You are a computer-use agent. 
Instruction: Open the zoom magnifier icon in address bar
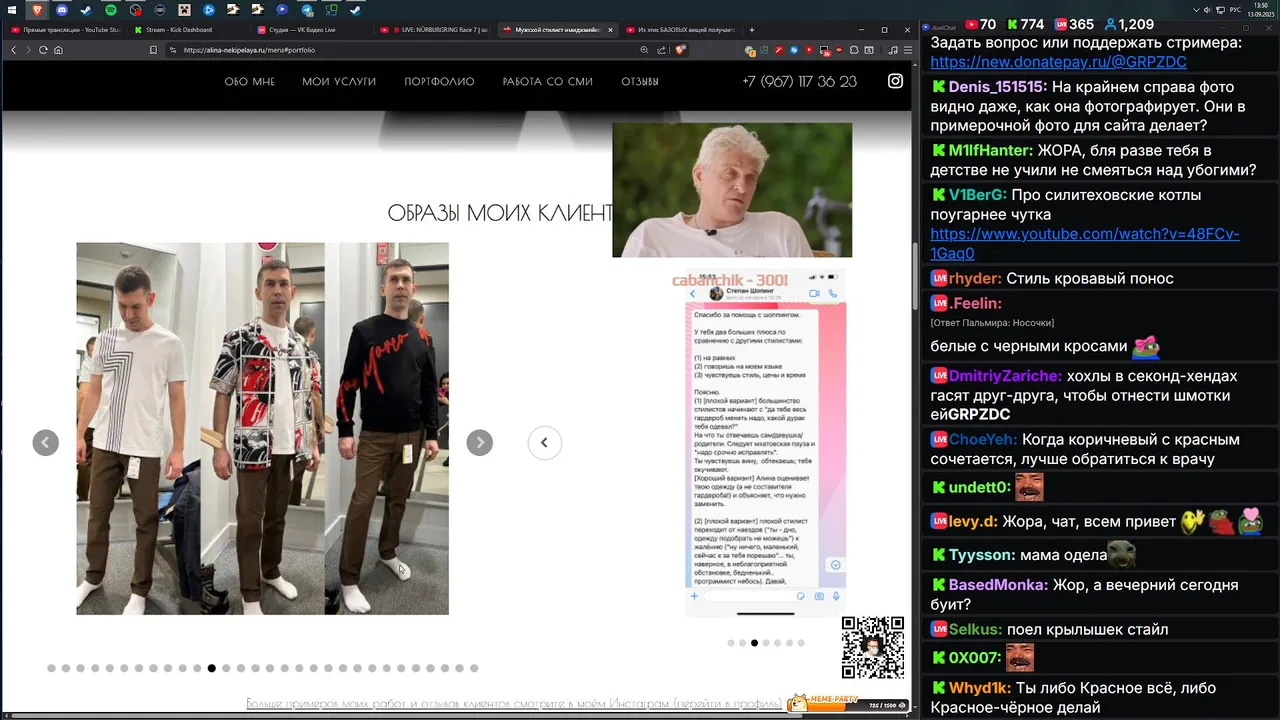click(644, 50)
